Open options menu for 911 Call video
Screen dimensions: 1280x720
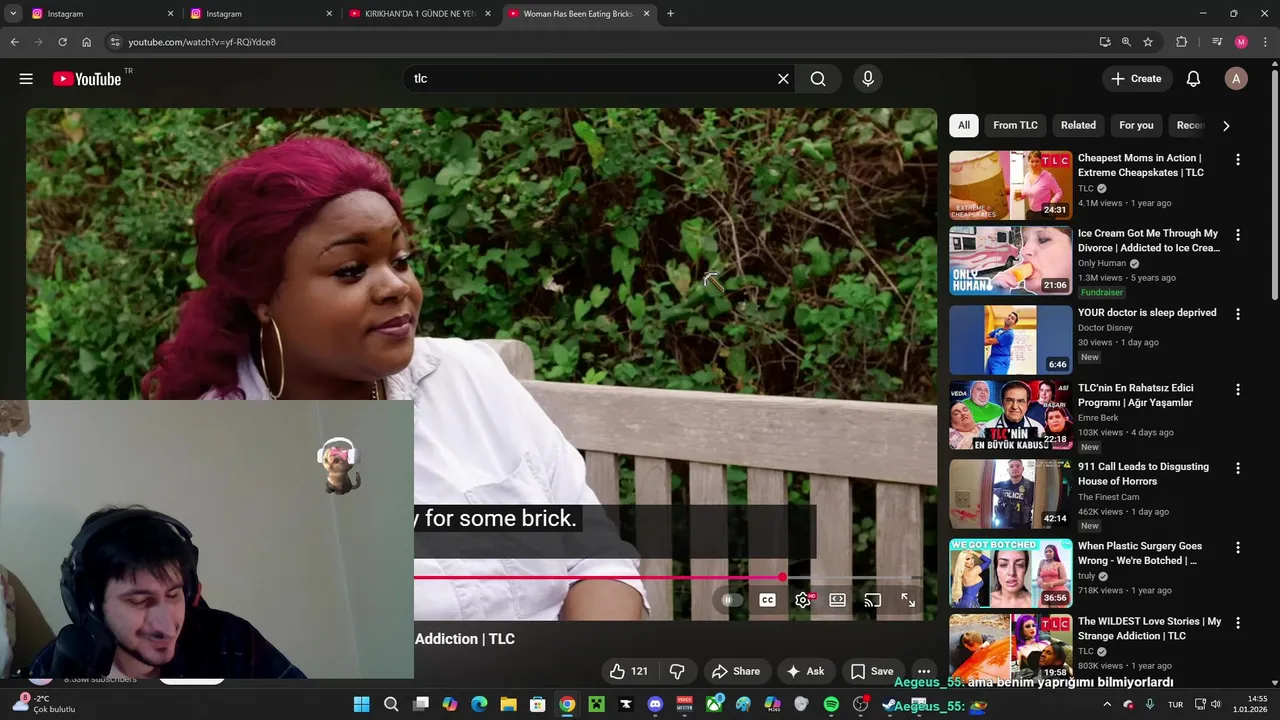(1238, 468)
